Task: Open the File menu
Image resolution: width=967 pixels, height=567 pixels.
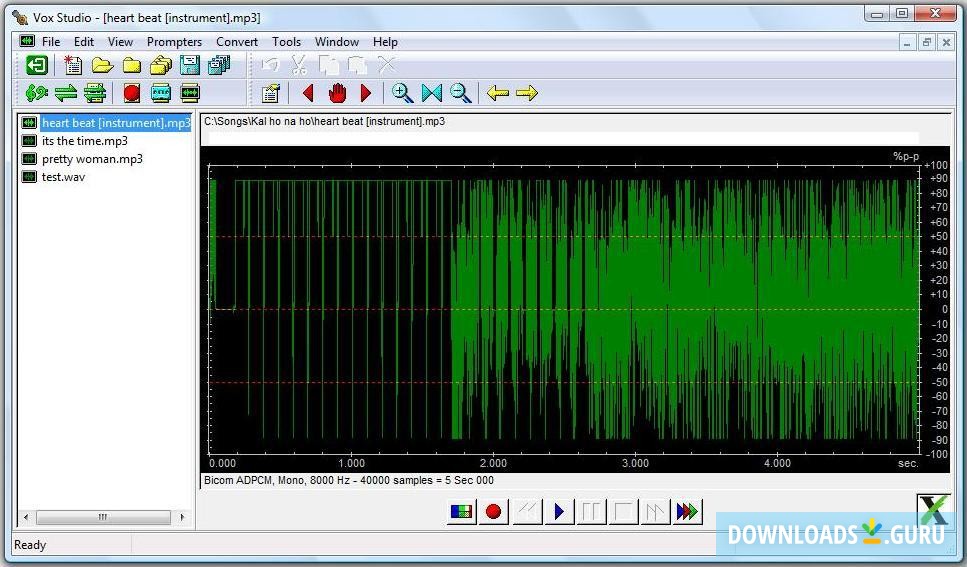Action: (x=51, y=42)
